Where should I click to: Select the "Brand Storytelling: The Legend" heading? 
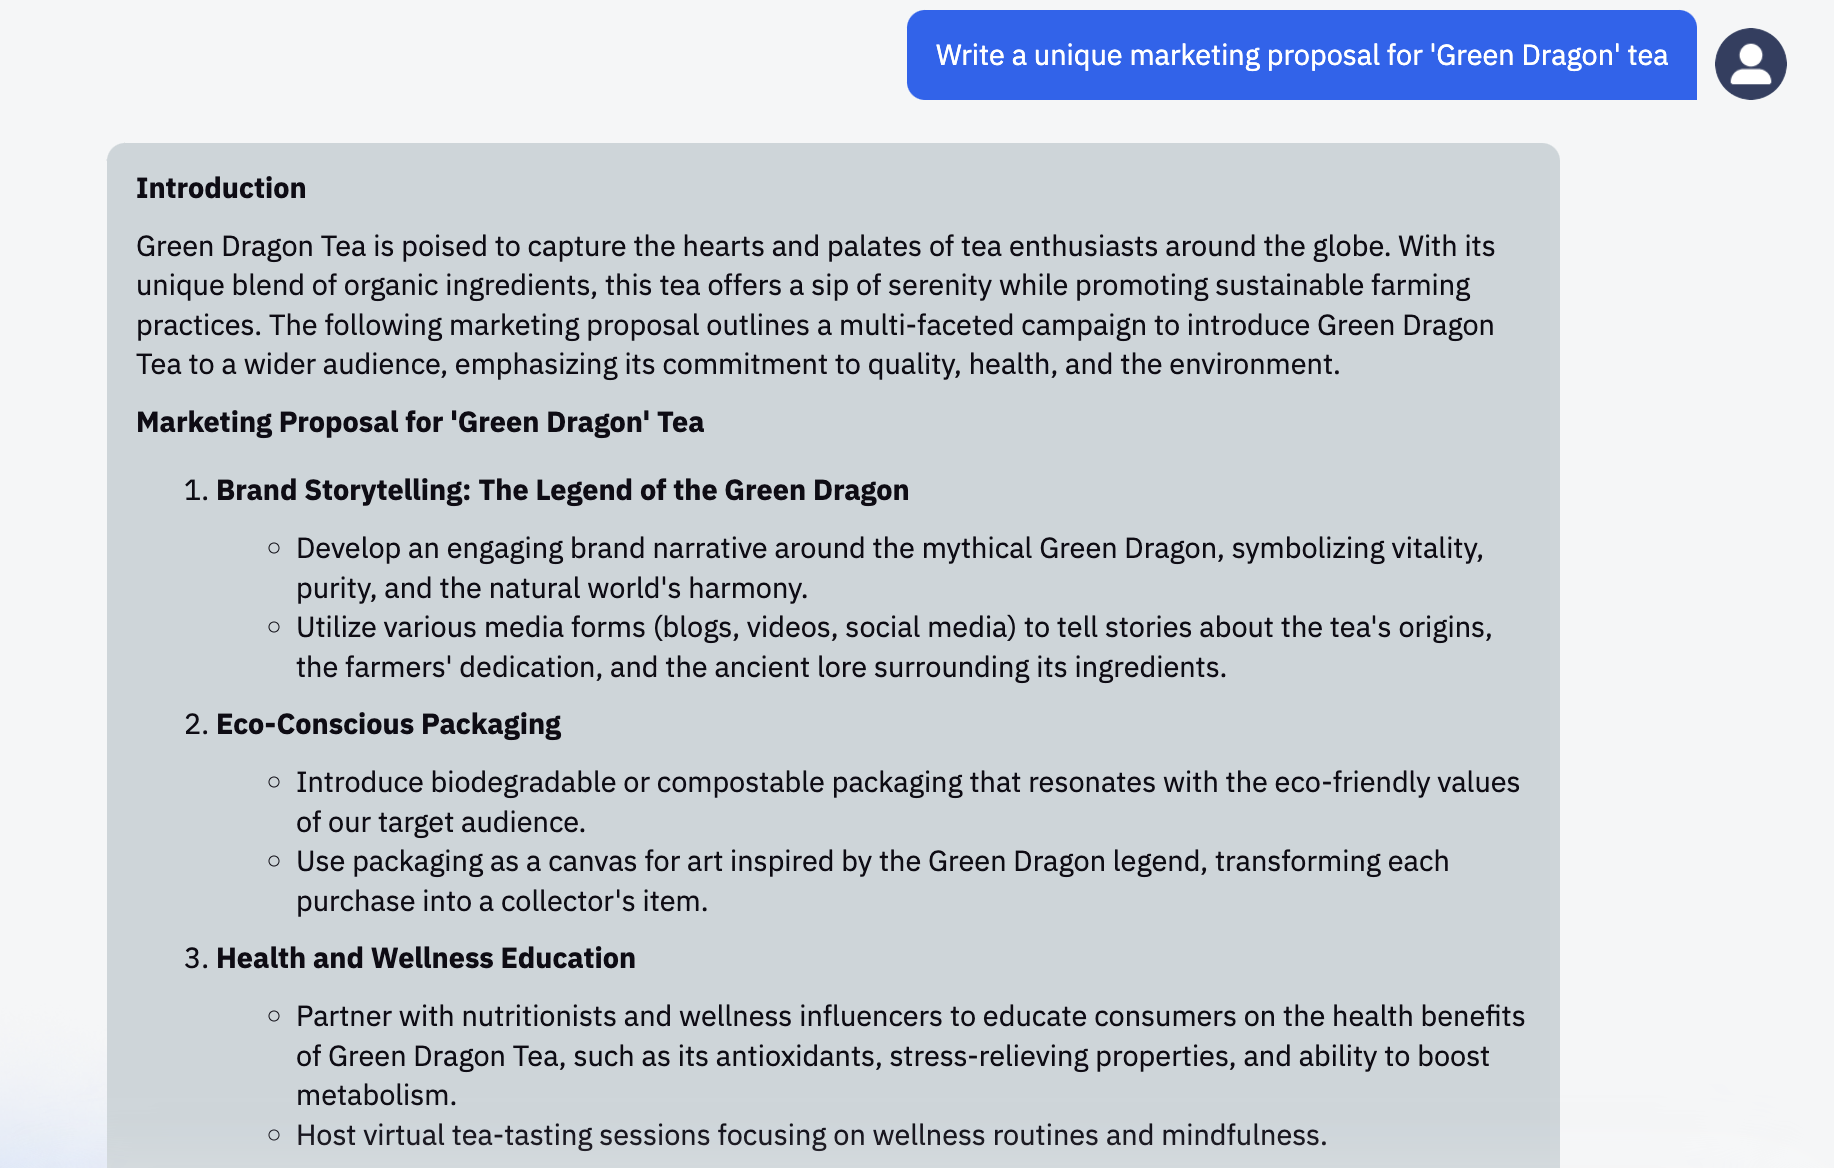point(562,490)
